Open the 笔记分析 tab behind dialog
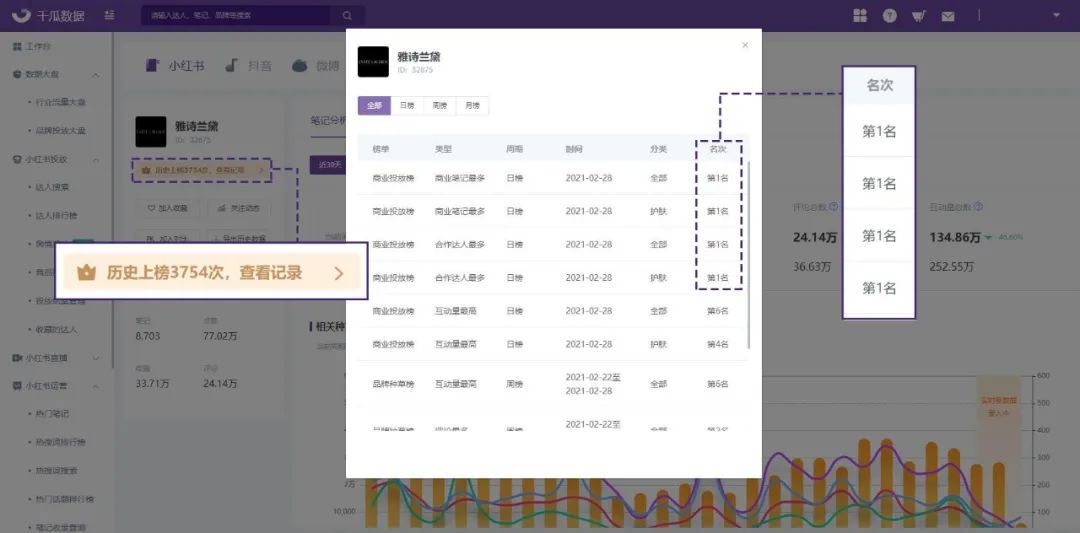 tap(328, 120)
